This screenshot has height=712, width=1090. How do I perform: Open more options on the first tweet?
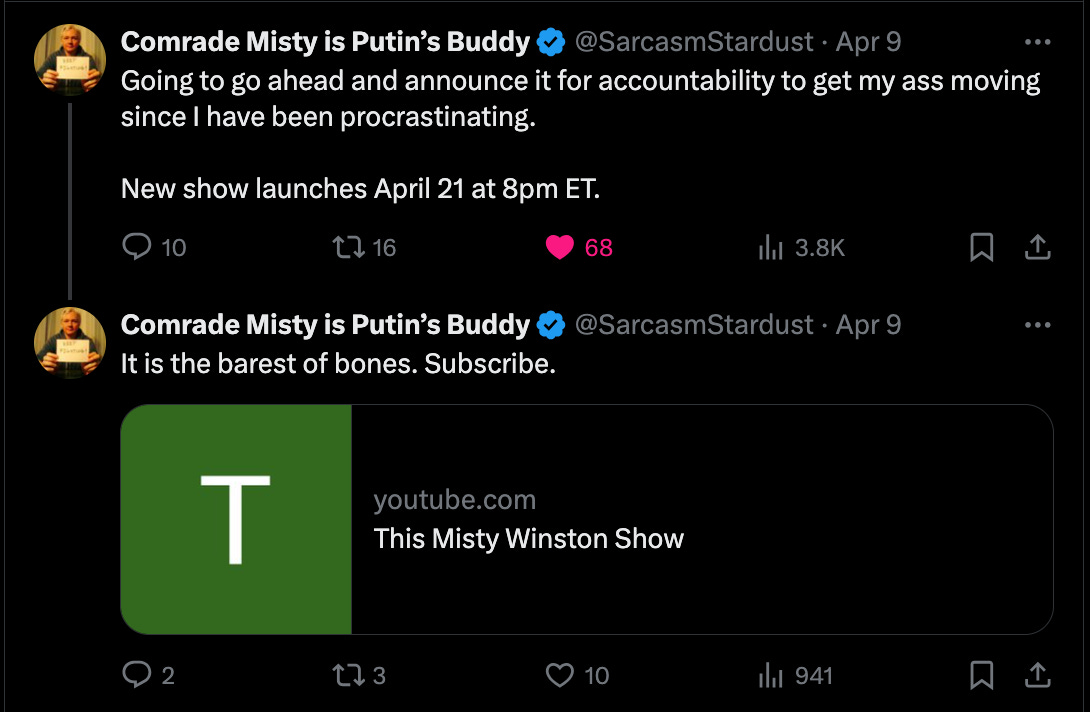(x=1037, y=42)
